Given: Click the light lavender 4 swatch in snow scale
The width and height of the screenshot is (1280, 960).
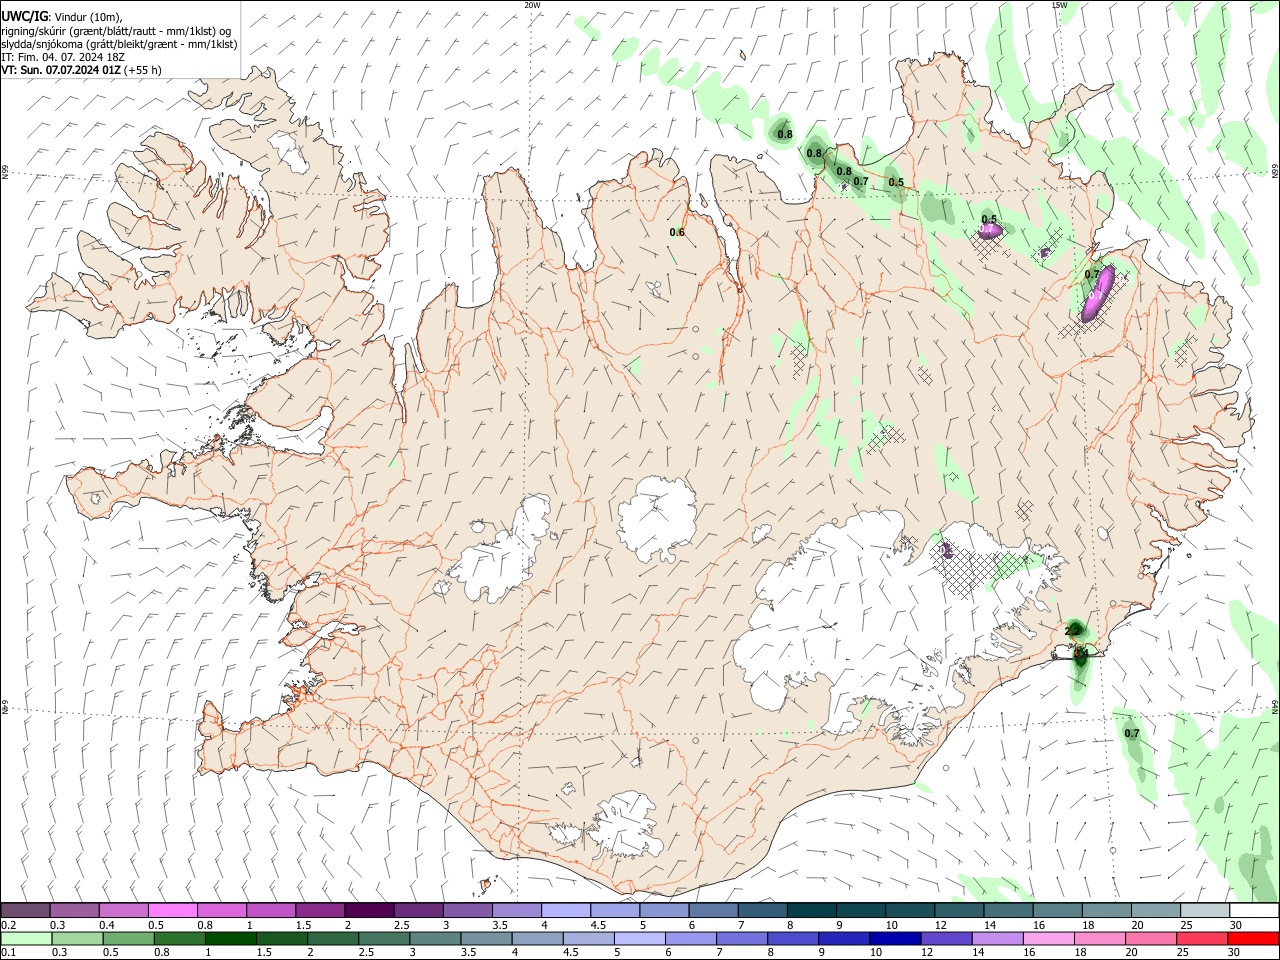Looking at the screenshot, I should point(566,910).
